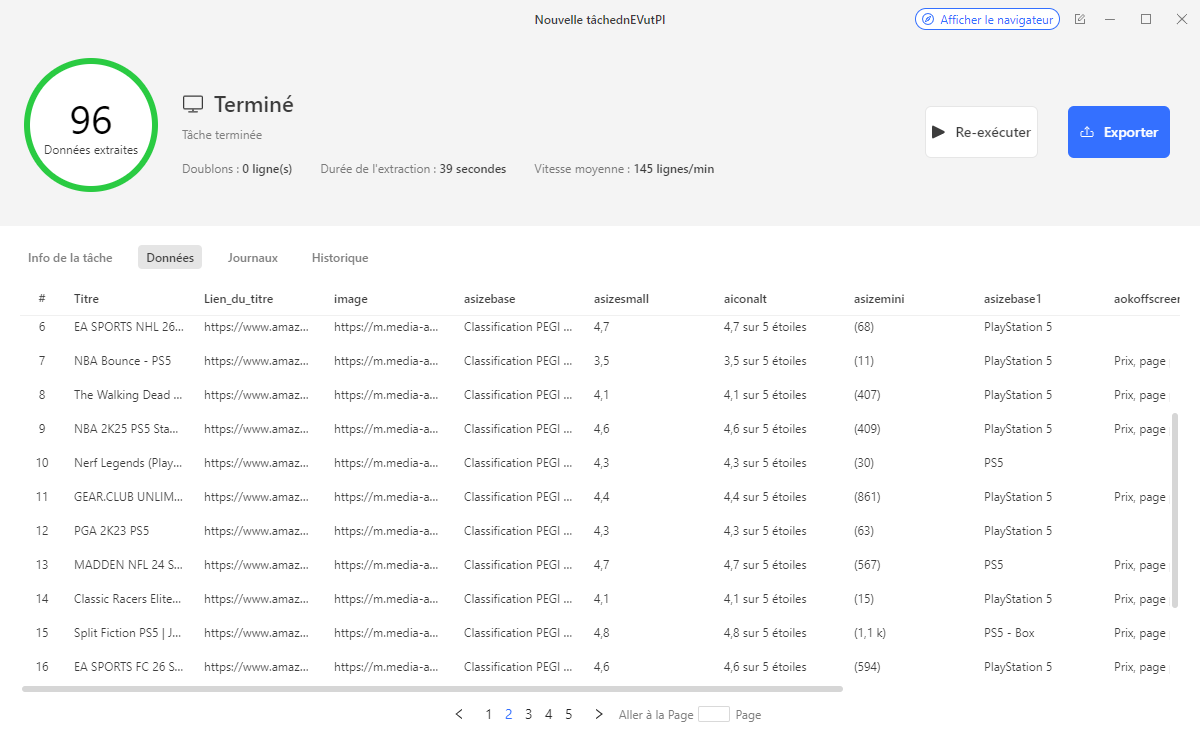This screenshot has height=734, width=1200.
Task: Go to the next page arrow
Action: (x=599, y=714)
